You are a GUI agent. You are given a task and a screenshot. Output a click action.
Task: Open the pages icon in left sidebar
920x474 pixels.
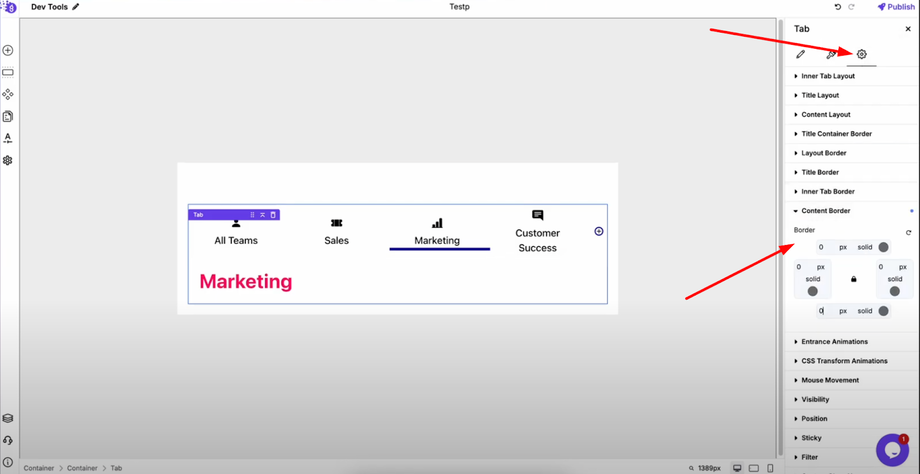8,116
